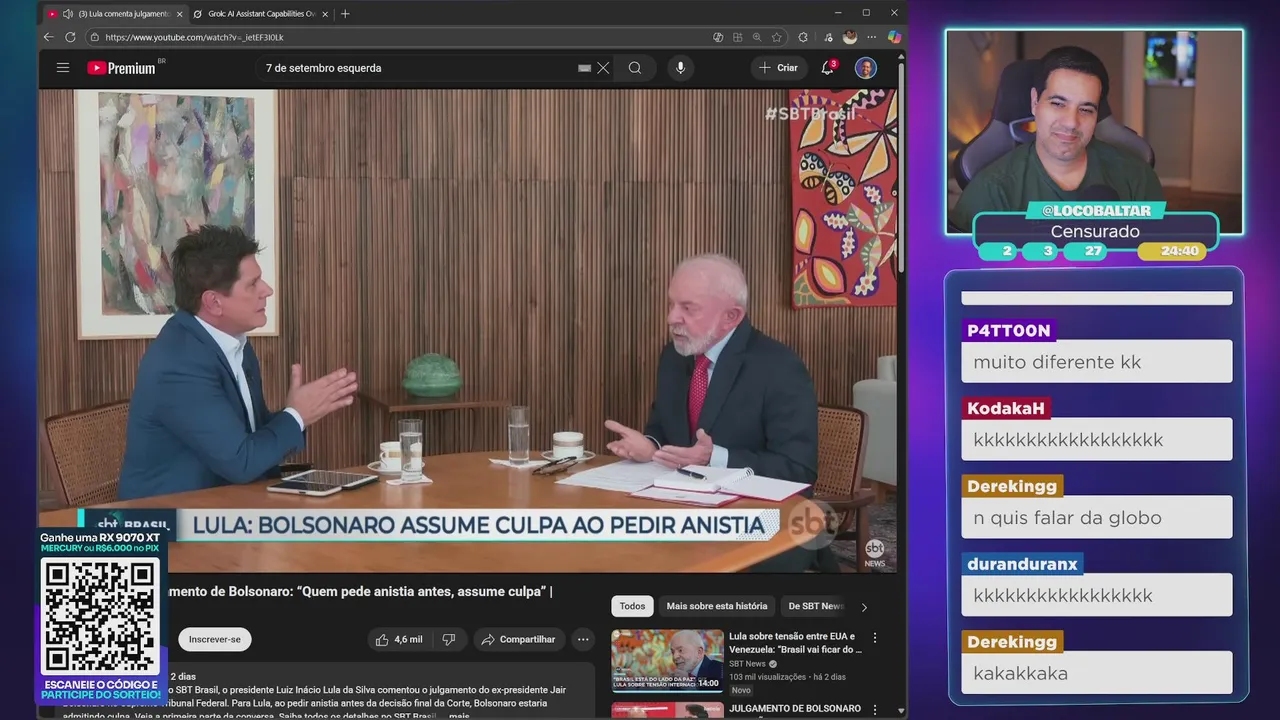Bookmark this page with the star icon
The image size is (1280, 720).
tap(777, 37)
